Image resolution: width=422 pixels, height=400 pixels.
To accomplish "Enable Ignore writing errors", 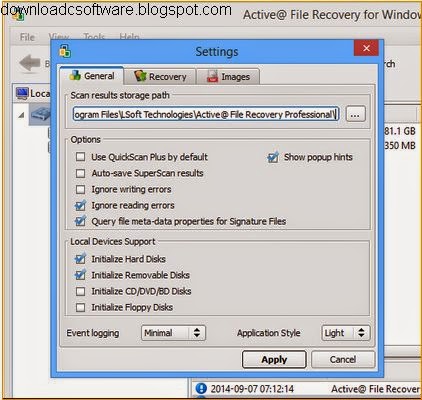I will coord(80,189).
